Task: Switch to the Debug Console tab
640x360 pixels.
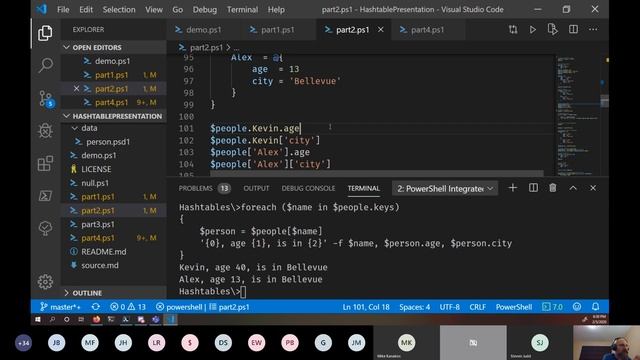Action: point(308,188)
